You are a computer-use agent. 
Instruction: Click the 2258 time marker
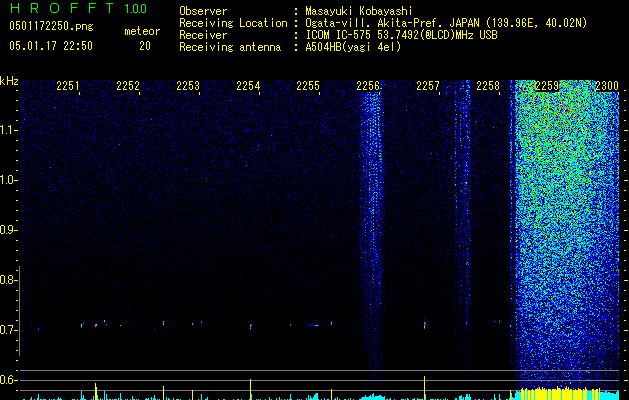[488, 85]
